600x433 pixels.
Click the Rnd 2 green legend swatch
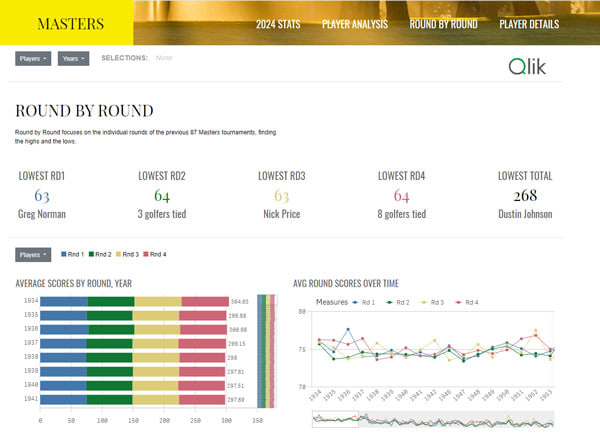click(x=91, y=254)
